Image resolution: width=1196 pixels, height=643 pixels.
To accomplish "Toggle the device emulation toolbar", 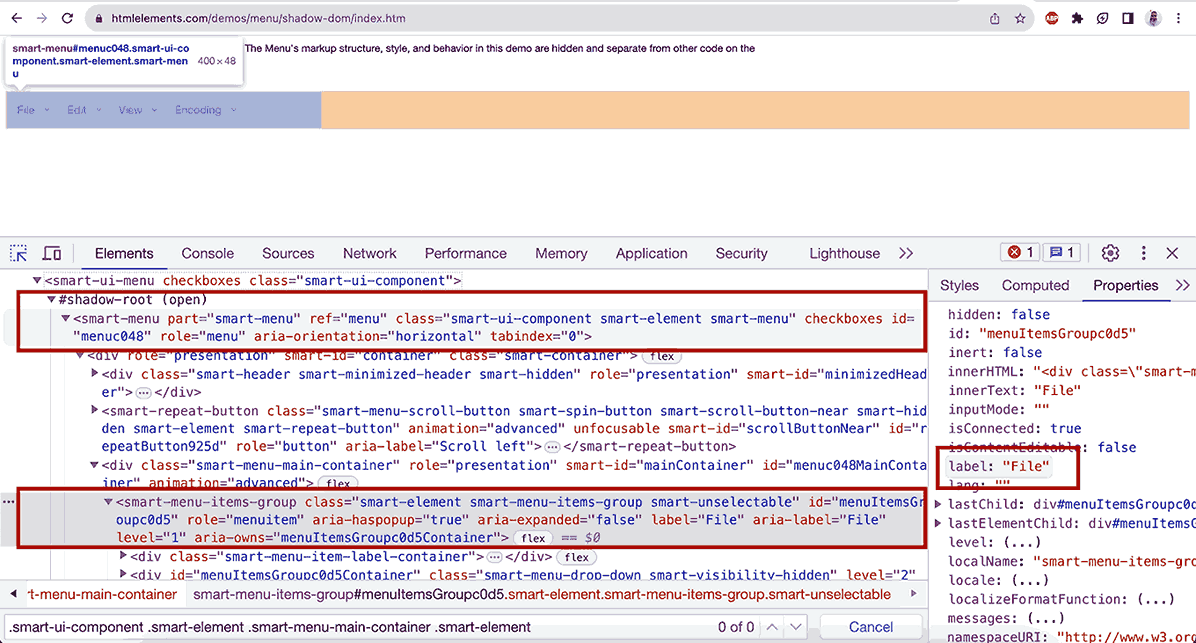I will (x=52, y=253).
